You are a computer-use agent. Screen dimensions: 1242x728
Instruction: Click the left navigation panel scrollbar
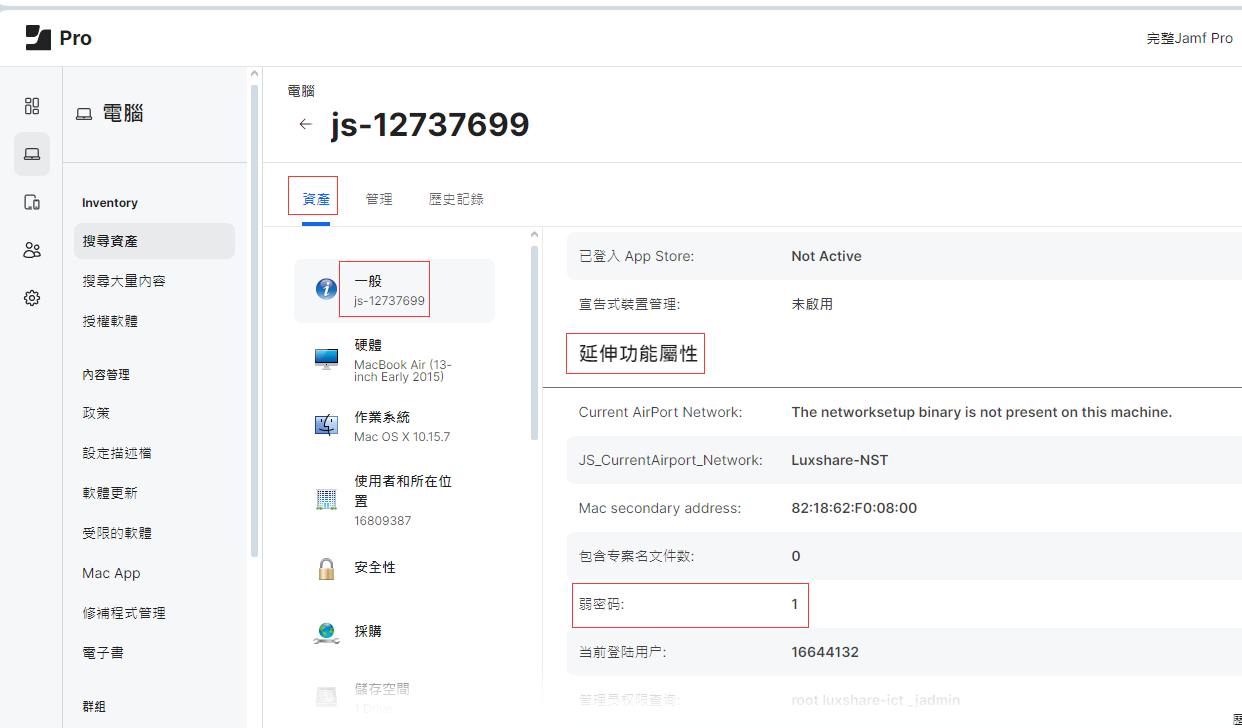point(254,320)
